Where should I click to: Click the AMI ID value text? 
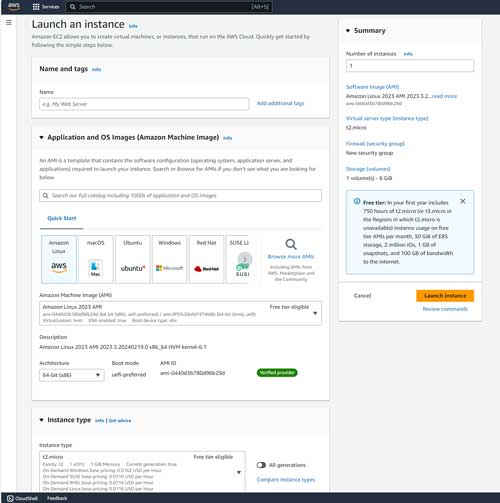click(x=192, y=373)
